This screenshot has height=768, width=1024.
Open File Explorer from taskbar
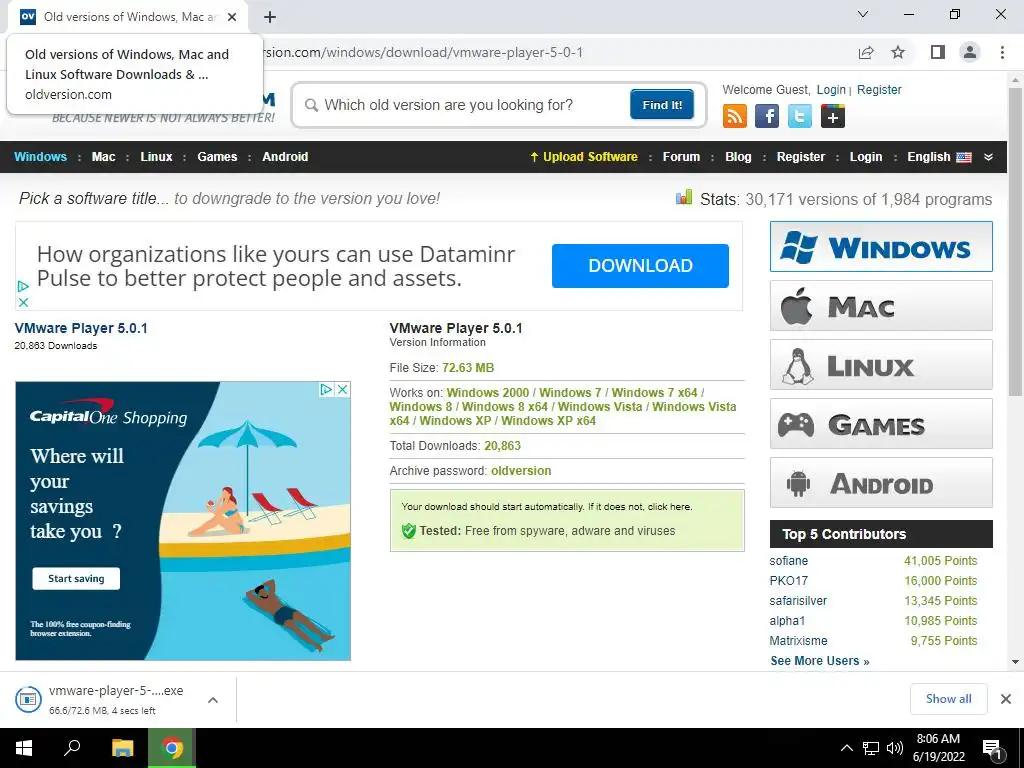click(122, 748)
